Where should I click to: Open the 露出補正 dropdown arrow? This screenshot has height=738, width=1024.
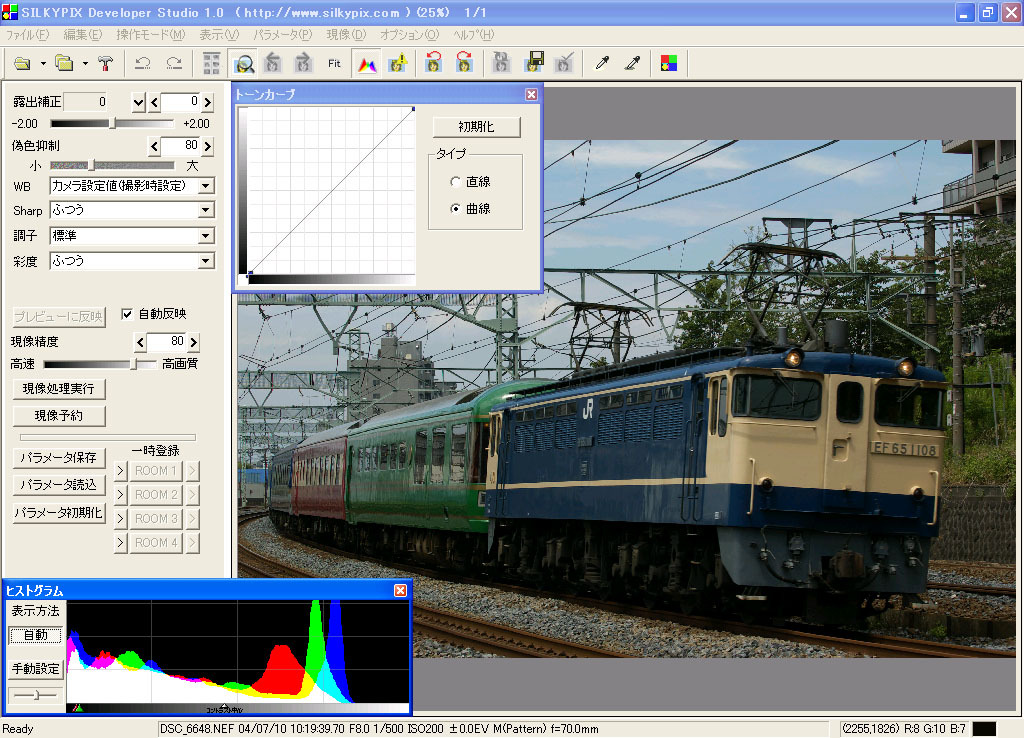[138, 102]
